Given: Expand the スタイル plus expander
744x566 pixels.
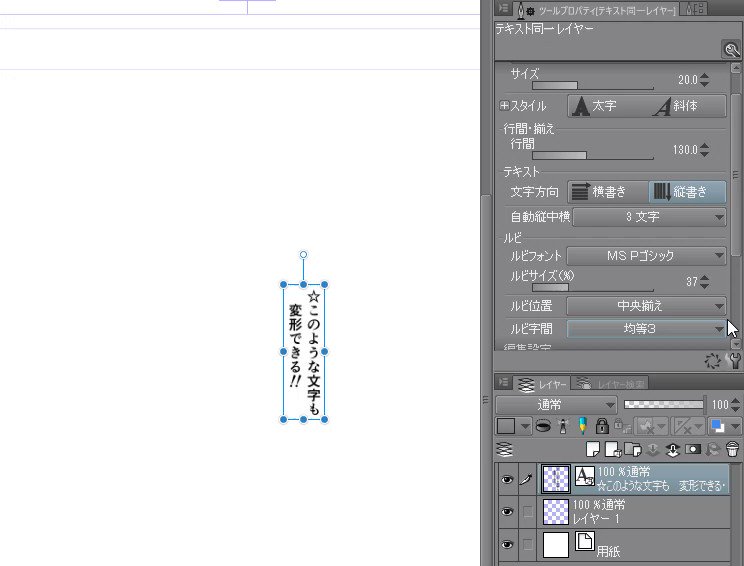Looking at the screenshot, I should pyautogui.click(x=504, y=105).
